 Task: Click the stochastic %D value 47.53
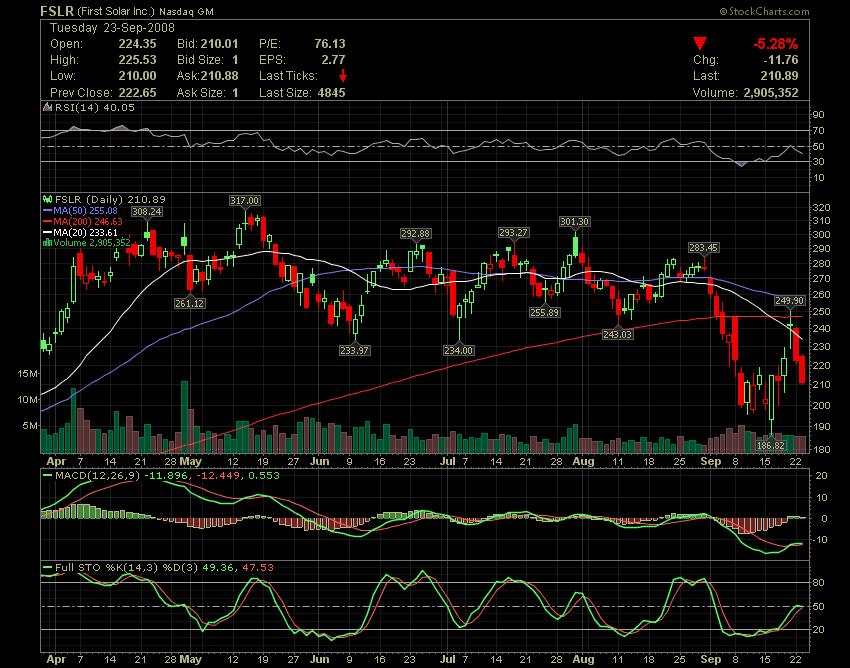(x=258, y=568)
